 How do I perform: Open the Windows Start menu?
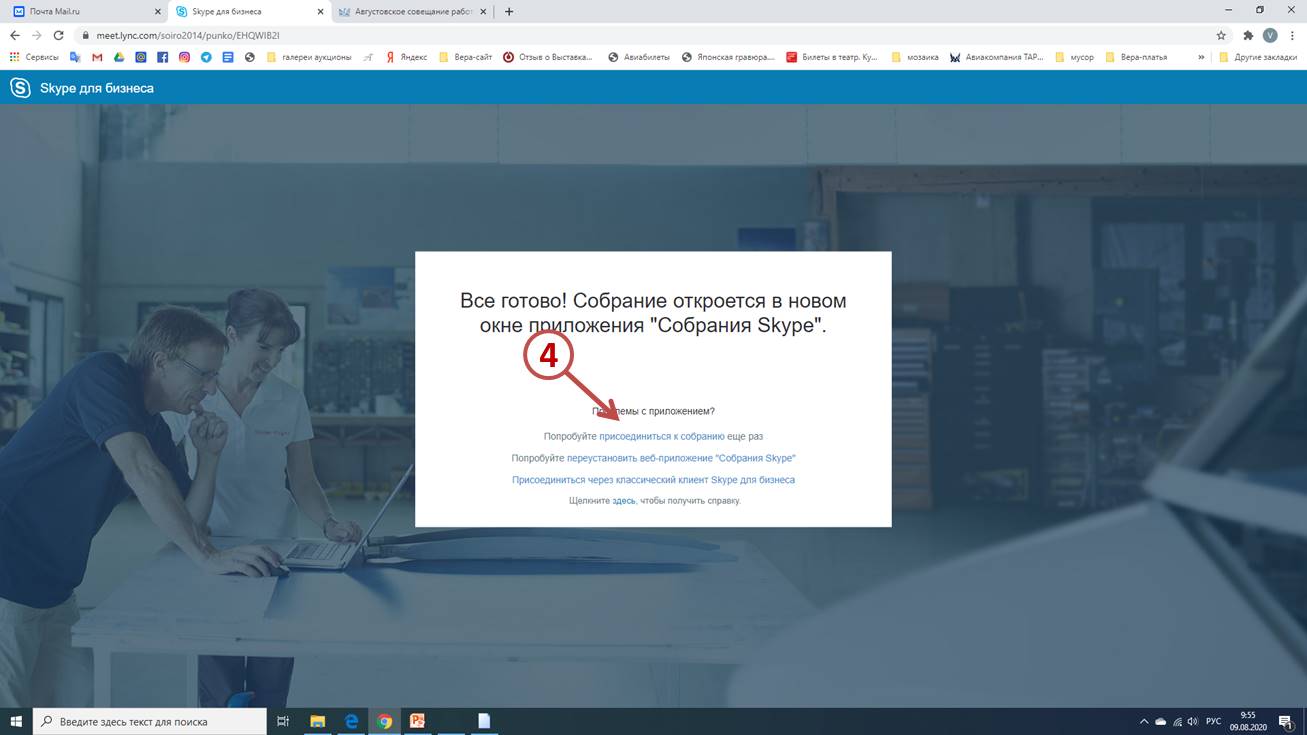15,721
